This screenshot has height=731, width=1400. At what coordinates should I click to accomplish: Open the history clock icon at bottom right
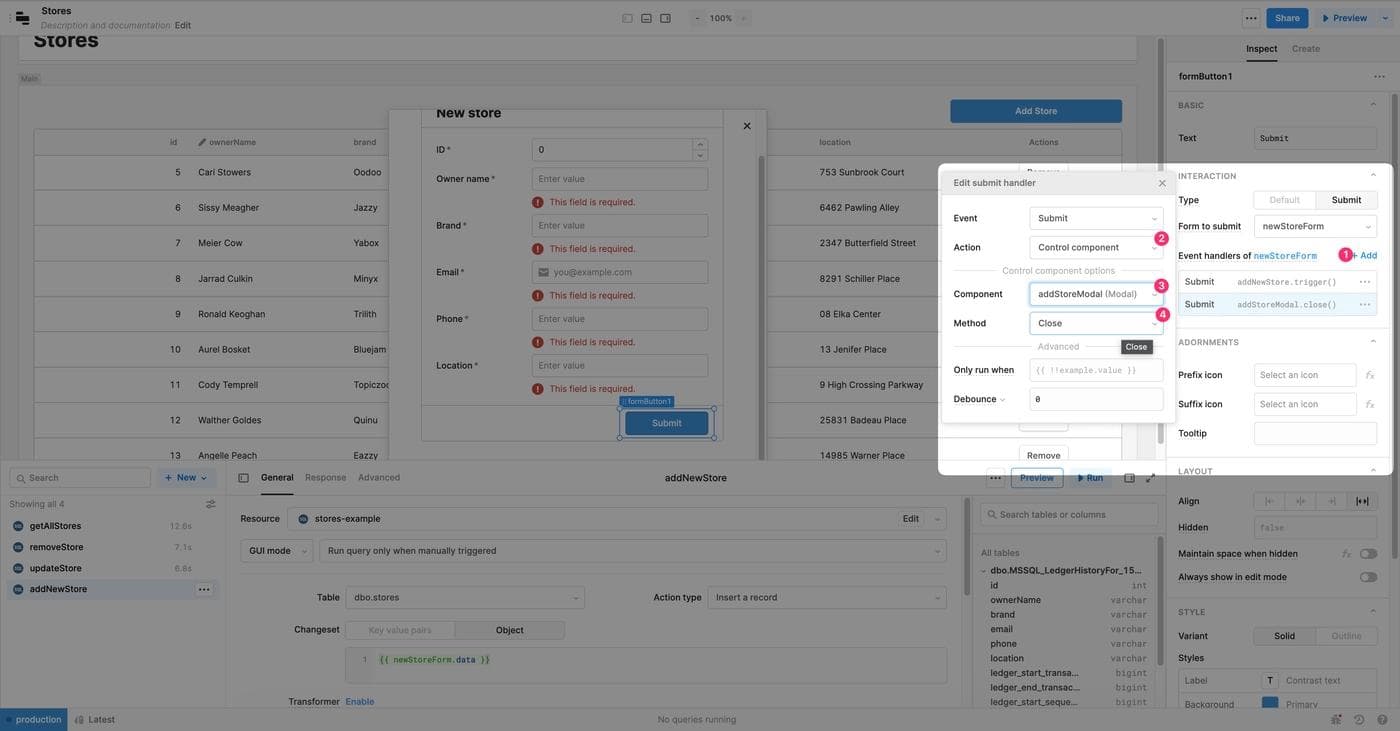coord(1359,719)
